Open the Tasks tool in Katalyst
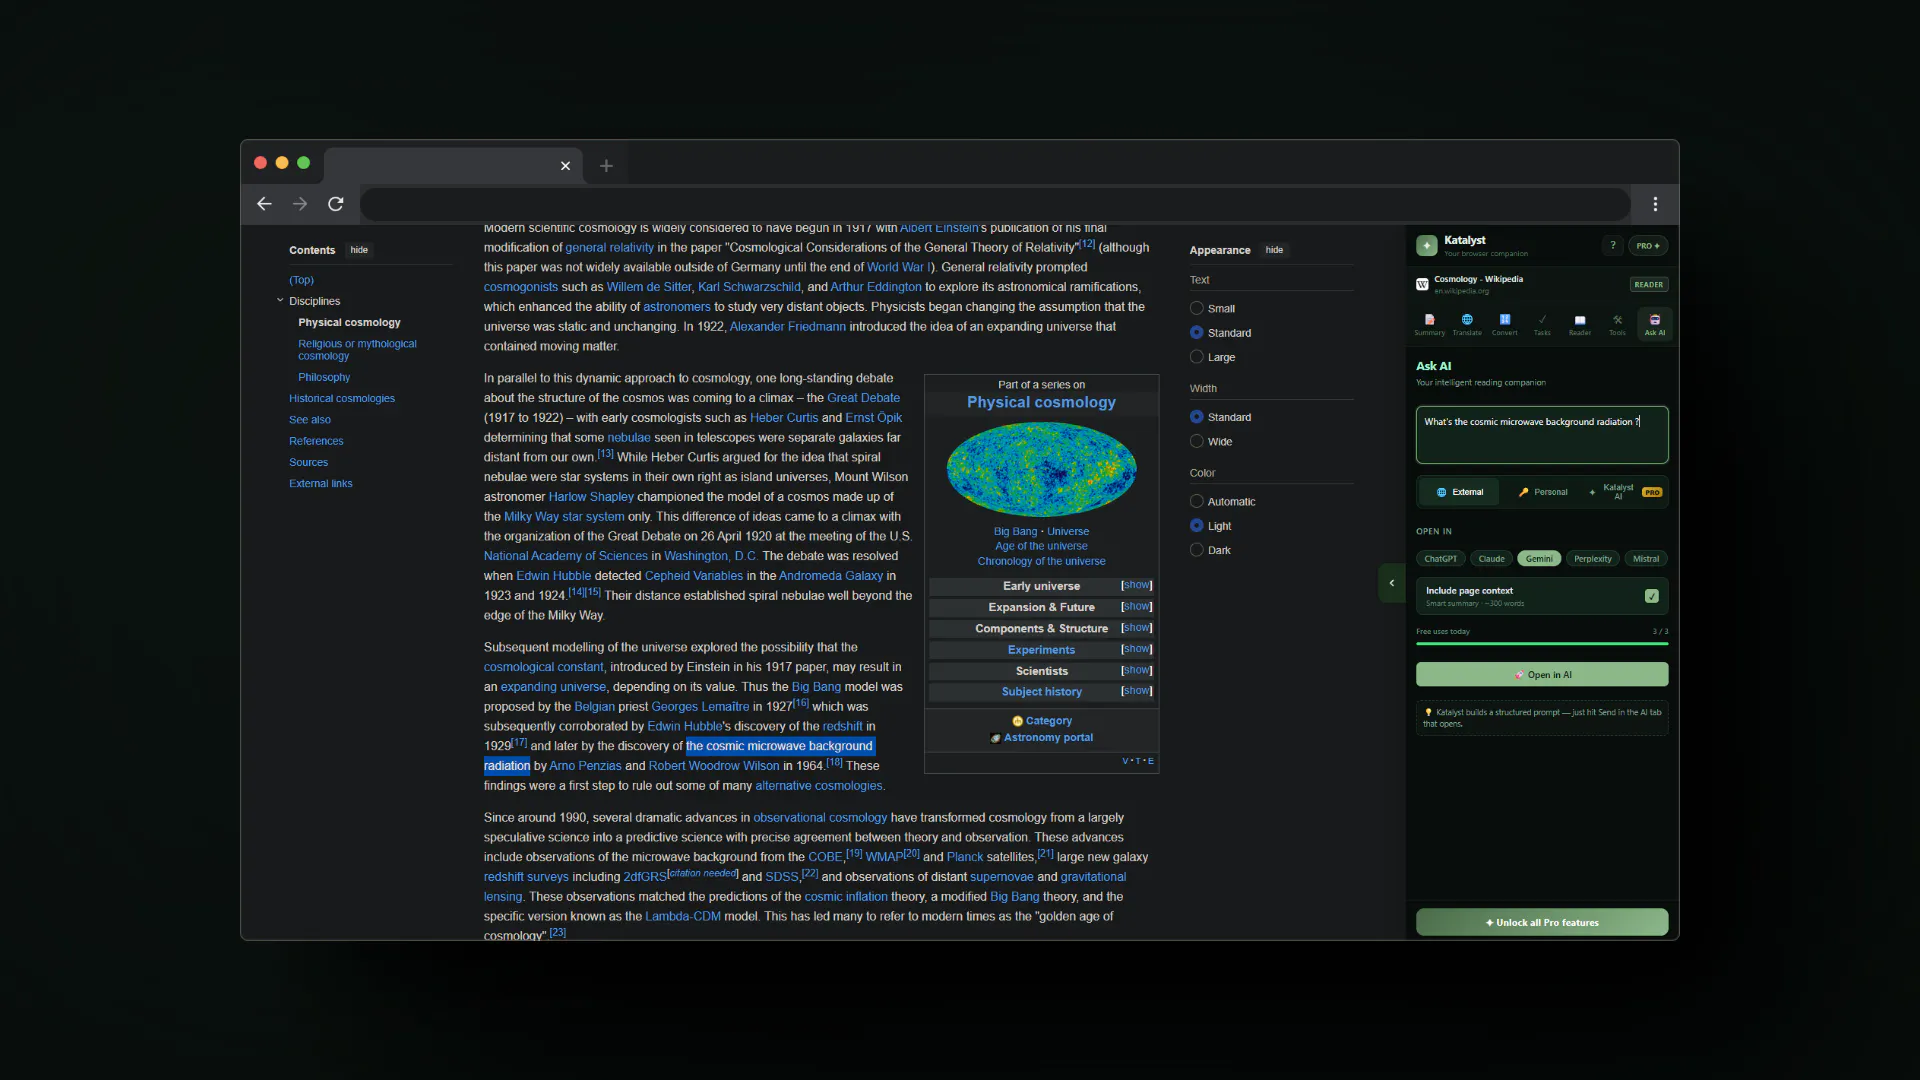 point(1542,324)
